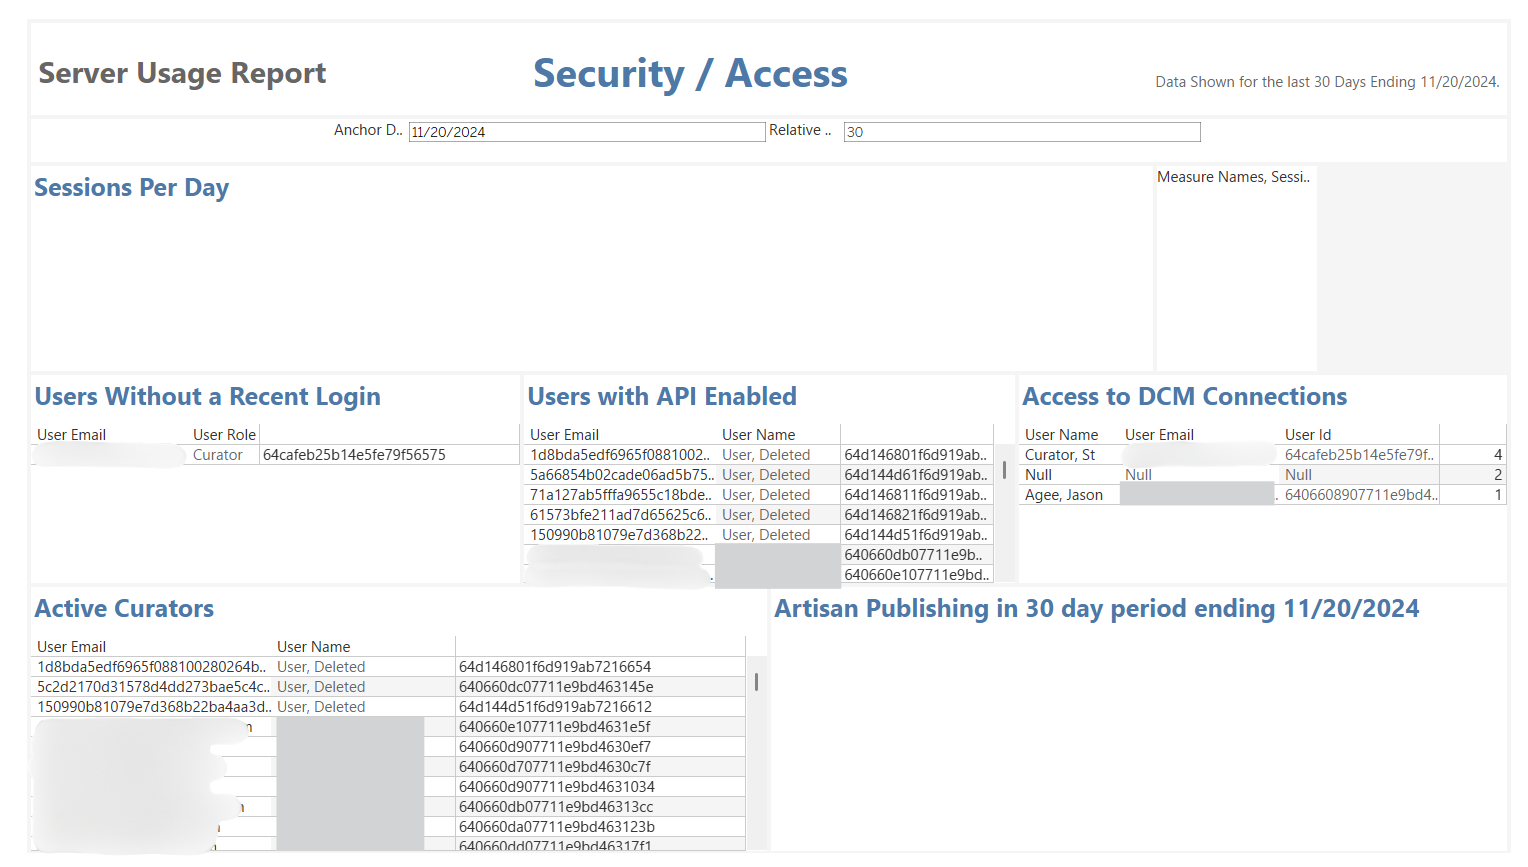The height and width of the screenshot is (867, 1528).
Task: Click the Relative days filter showing 30
Action: point(1020,131)
